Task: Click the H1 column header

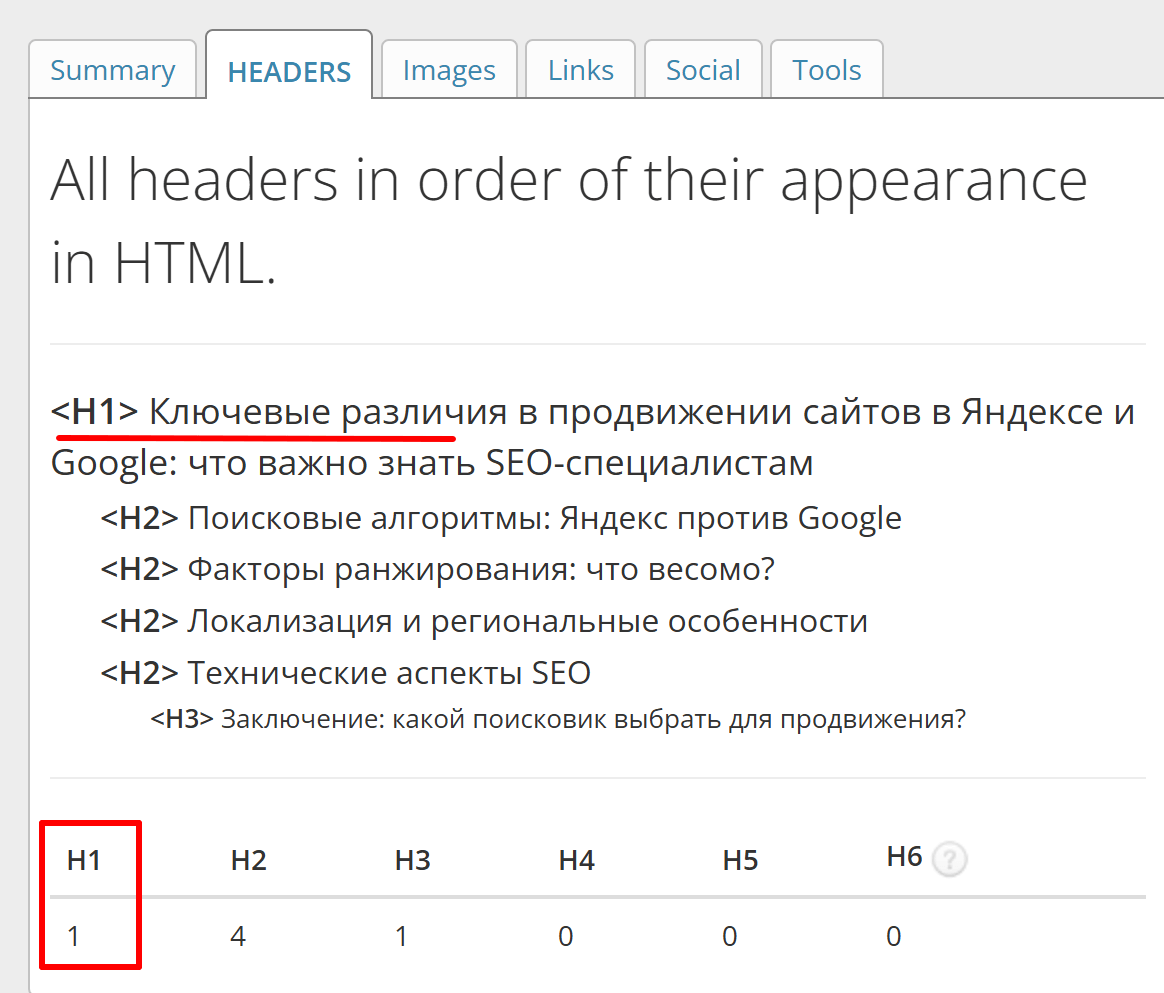Action: pos(84,860)
